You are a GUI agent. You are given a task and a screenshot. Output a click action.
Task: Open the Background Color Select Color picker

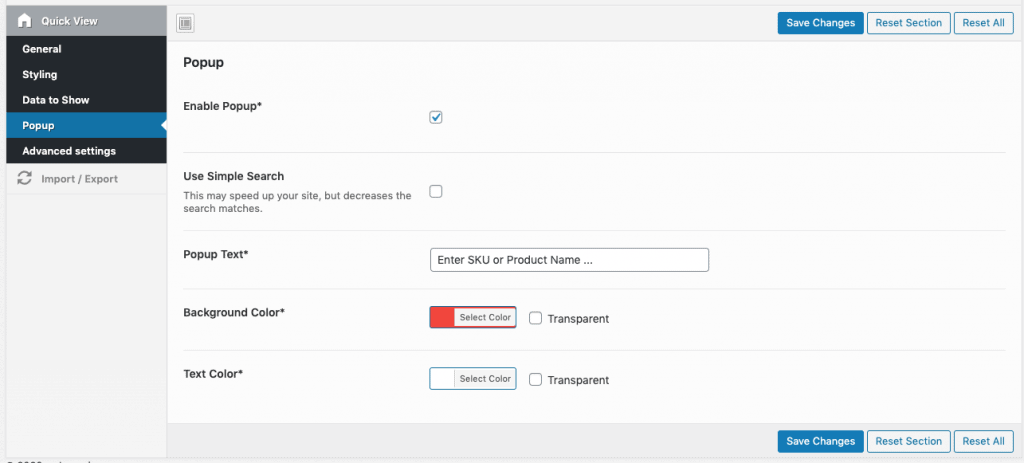click(x=485, y=318)
